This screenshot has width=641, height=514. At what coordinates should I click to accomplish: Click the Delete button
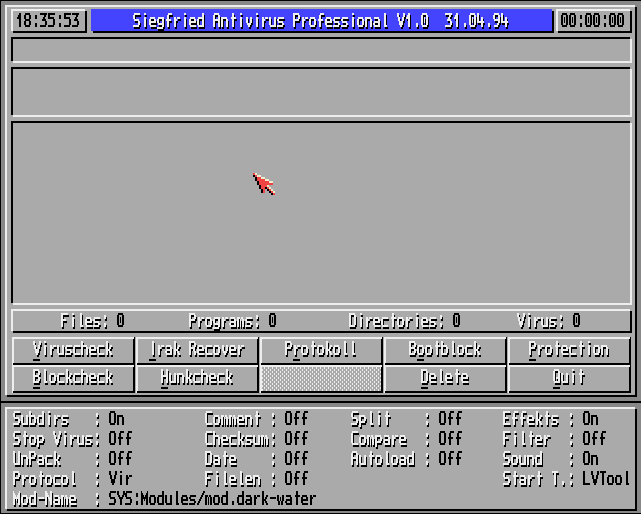coord(445,379)
